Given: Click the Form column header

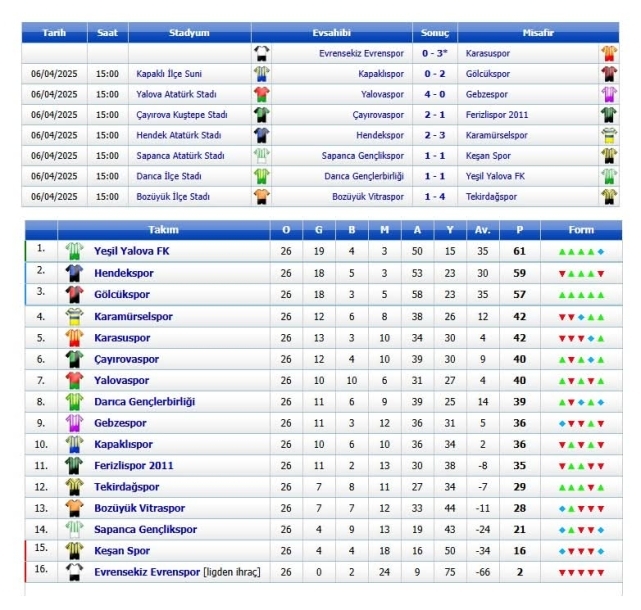Looking at the screenshot, I should (580, 230).
